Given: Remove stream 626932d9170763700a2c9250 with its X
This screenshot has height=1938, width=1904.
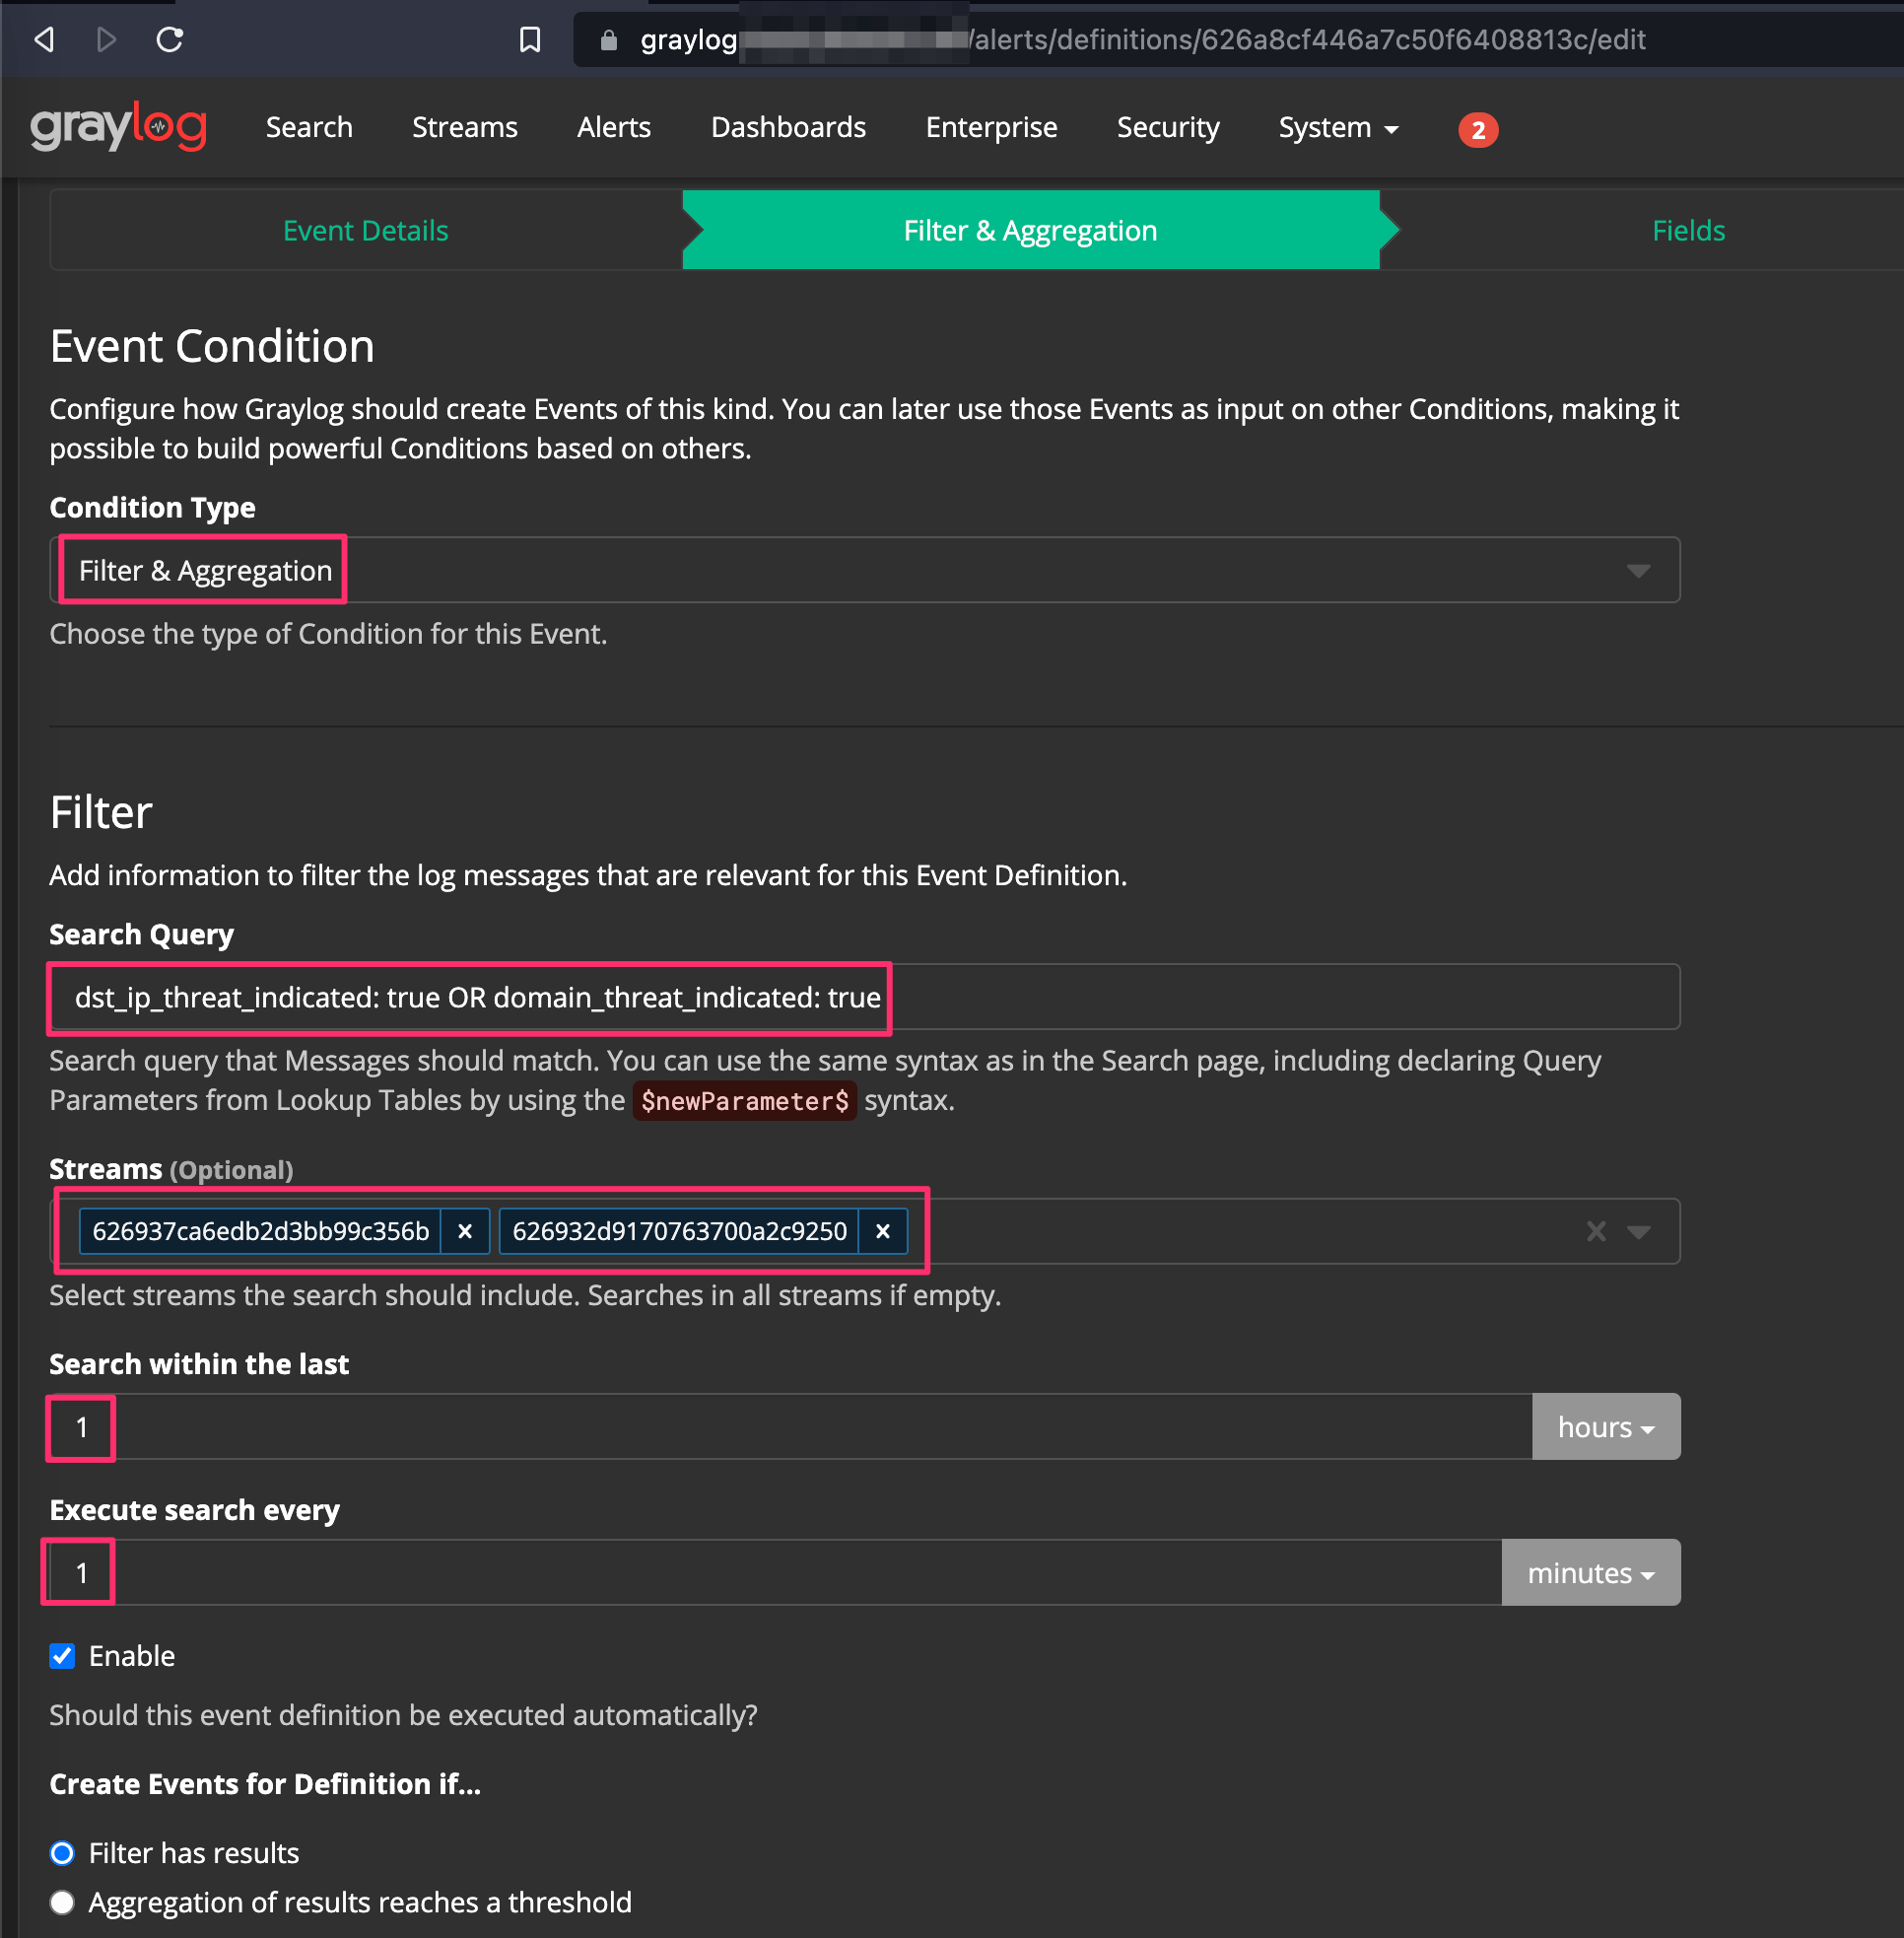Looking at the screenshot, I should pyautogui.click(x=882, y=1231).
